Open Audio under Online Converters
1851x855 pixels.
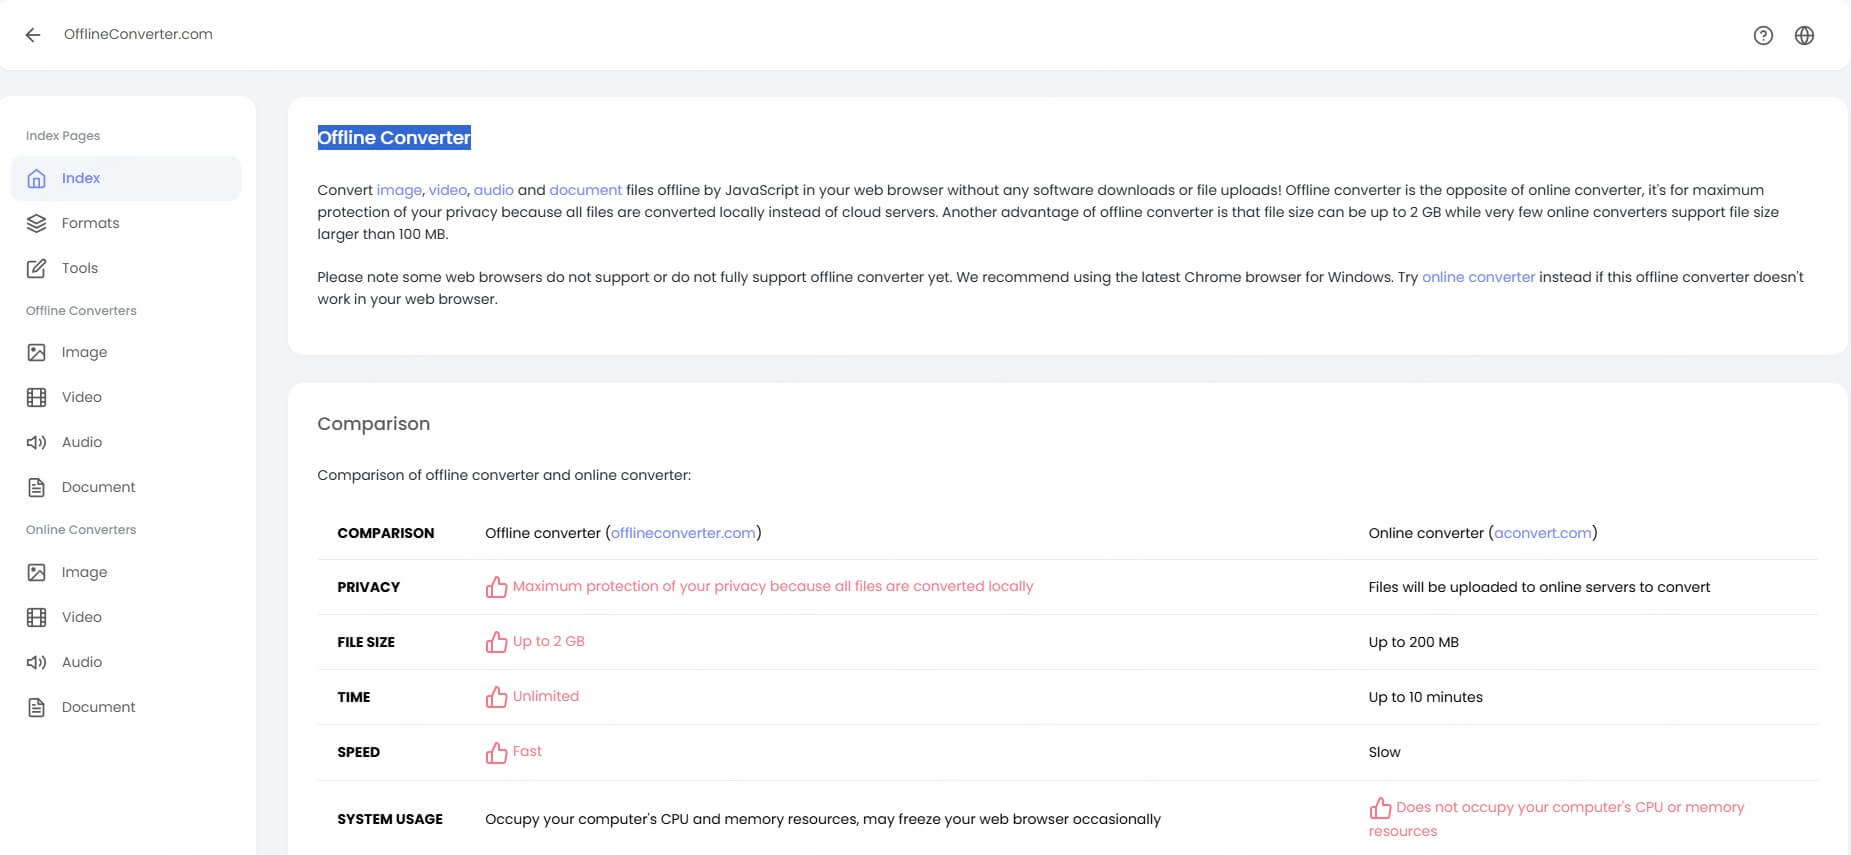pyautogui.click(x=126, y=662)
